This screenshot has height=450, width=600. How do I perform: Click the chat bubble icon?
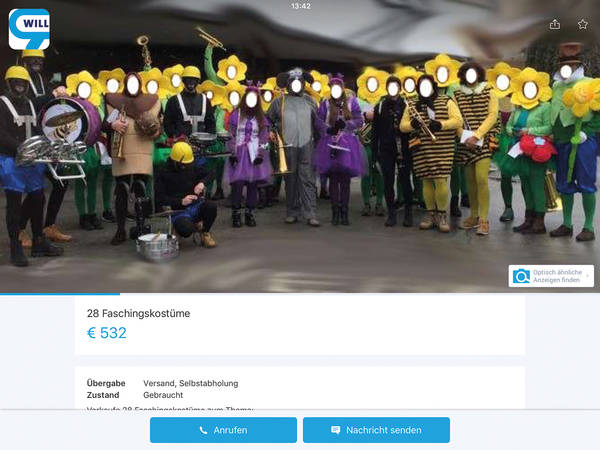pyautogui.click(x=336, y=430)
